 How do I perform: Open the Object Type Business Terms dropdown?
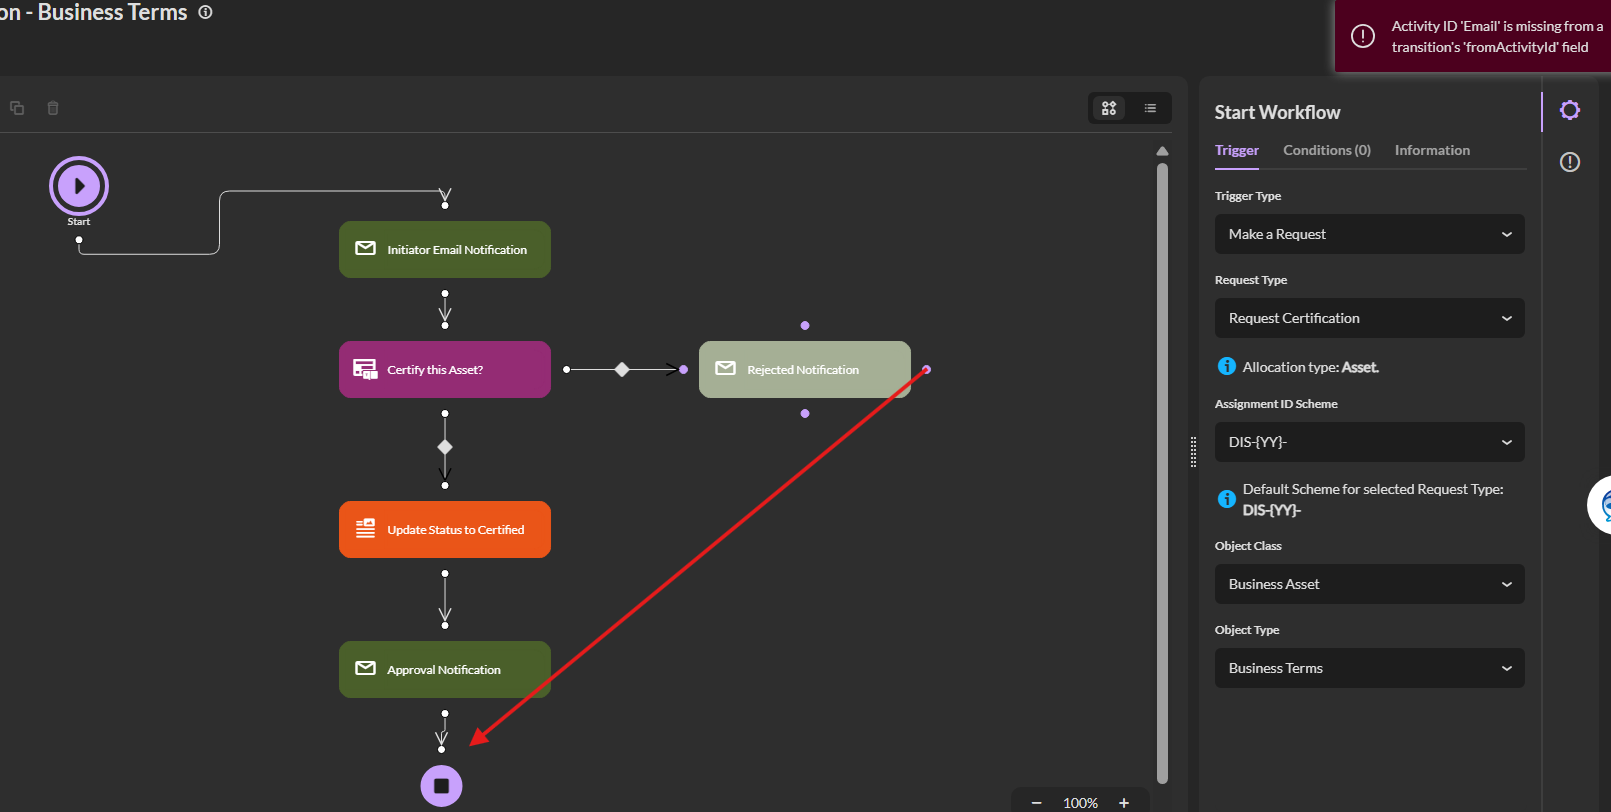coord(1370,668)
